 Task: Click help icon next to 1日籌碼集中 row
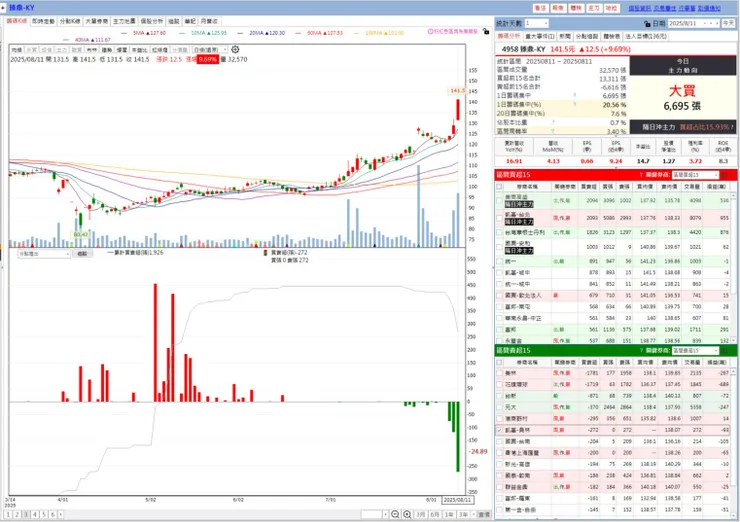574,95
